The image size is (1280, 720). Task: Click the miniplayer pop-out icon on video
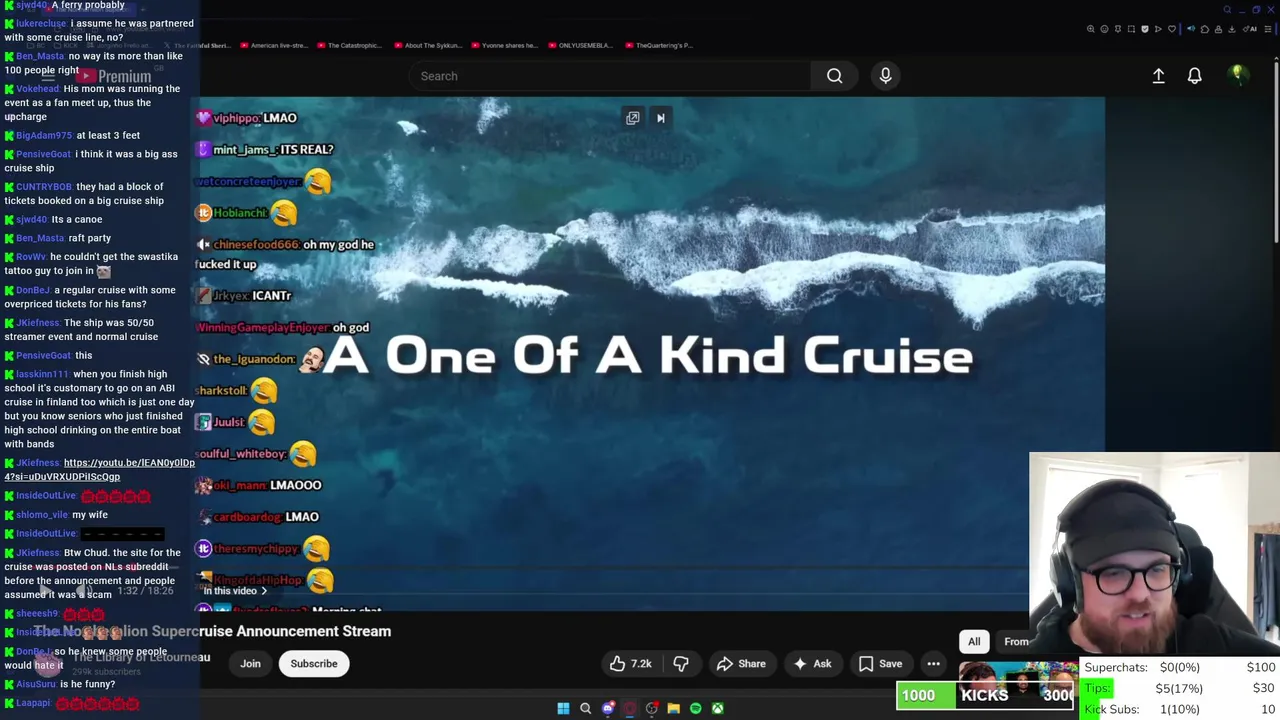(633, 118)
